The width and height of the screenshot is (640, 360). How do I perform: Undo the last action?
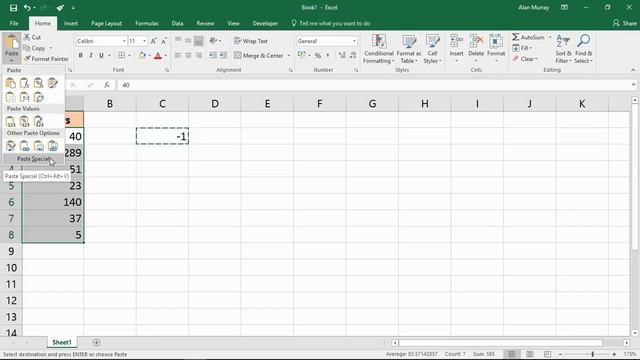pyautogui.click(x=27, y=7)
